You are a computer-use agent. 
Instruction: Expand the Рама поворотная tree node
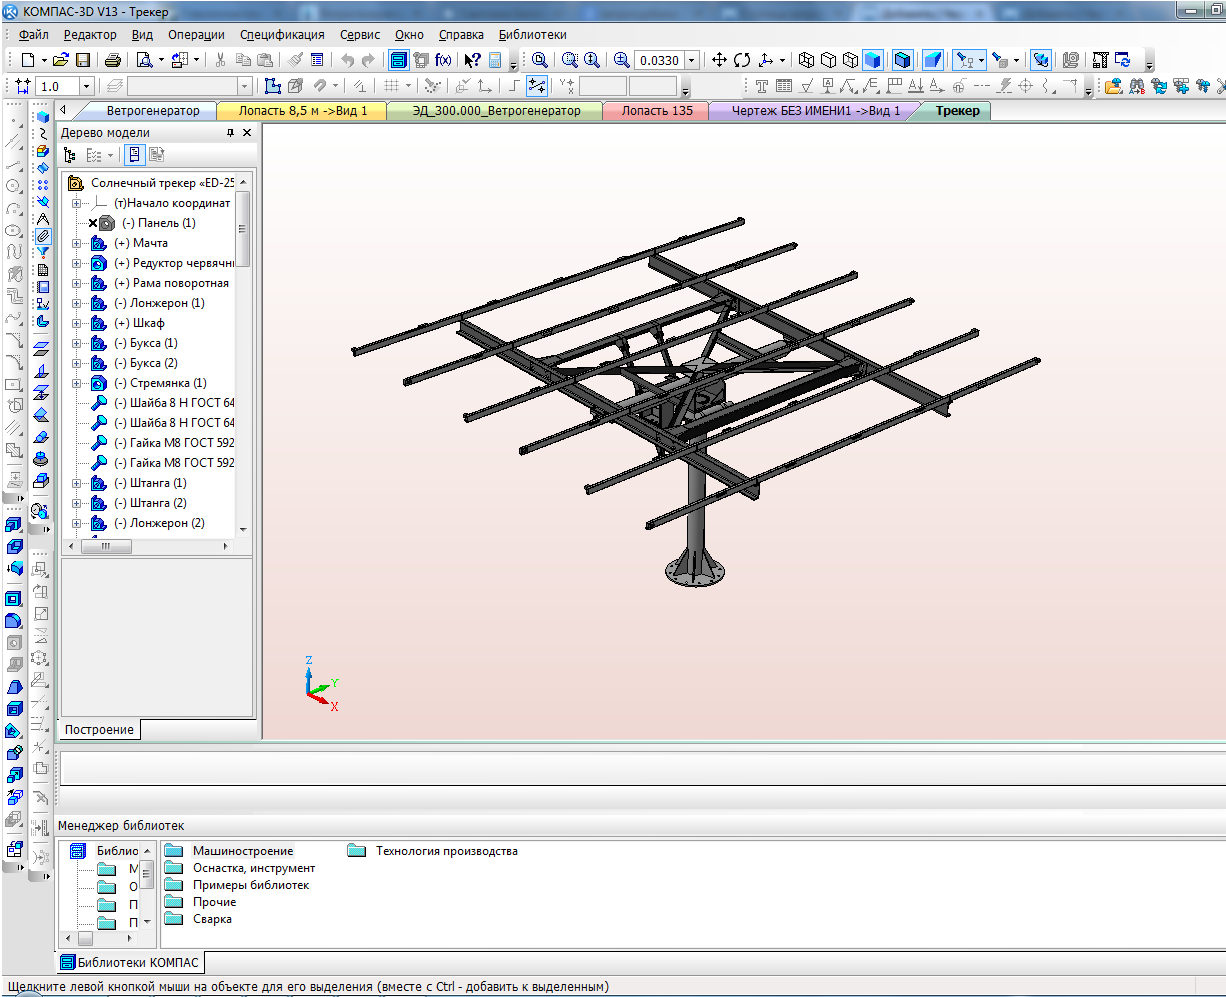77,283
